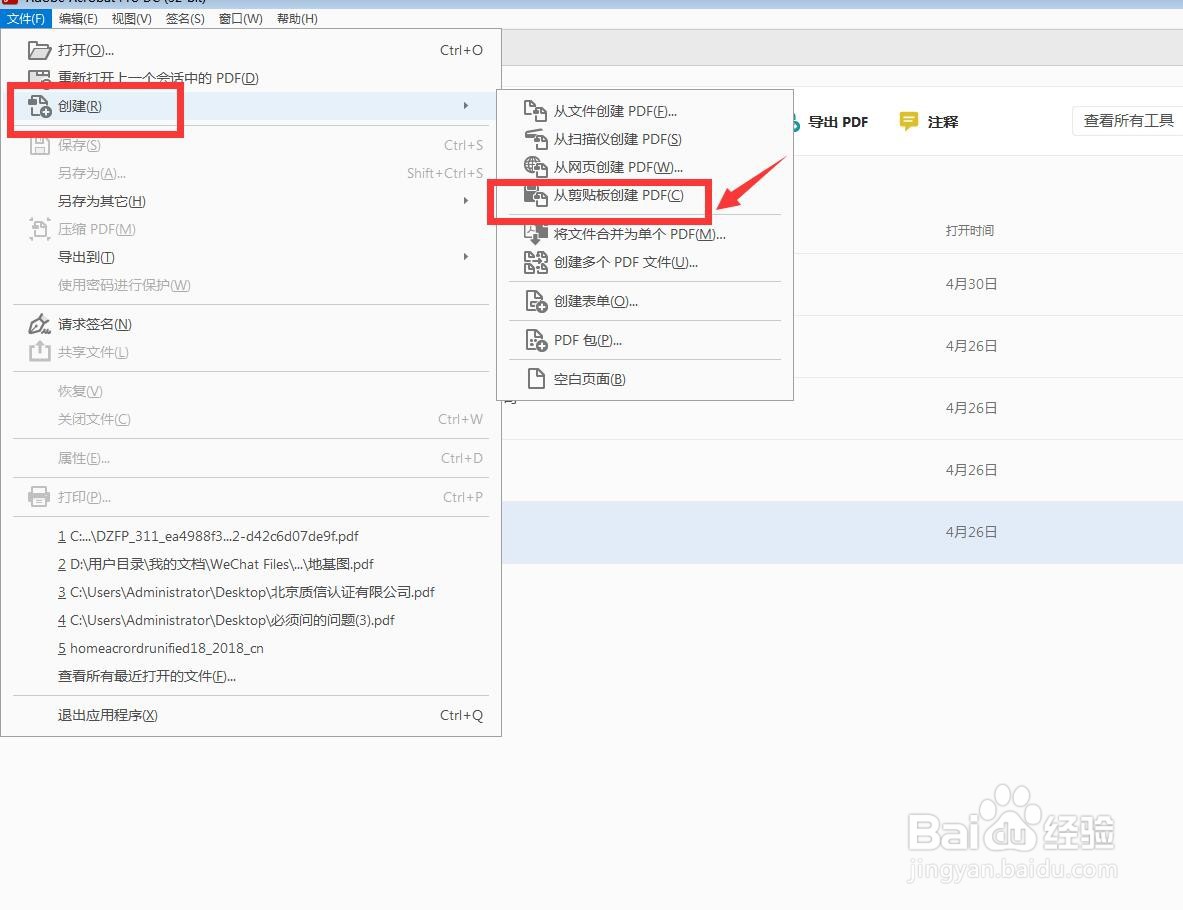Click the 导出 PDF tool button
The height and width of the screenshot is (910, 1183).
tap(837, 122)
